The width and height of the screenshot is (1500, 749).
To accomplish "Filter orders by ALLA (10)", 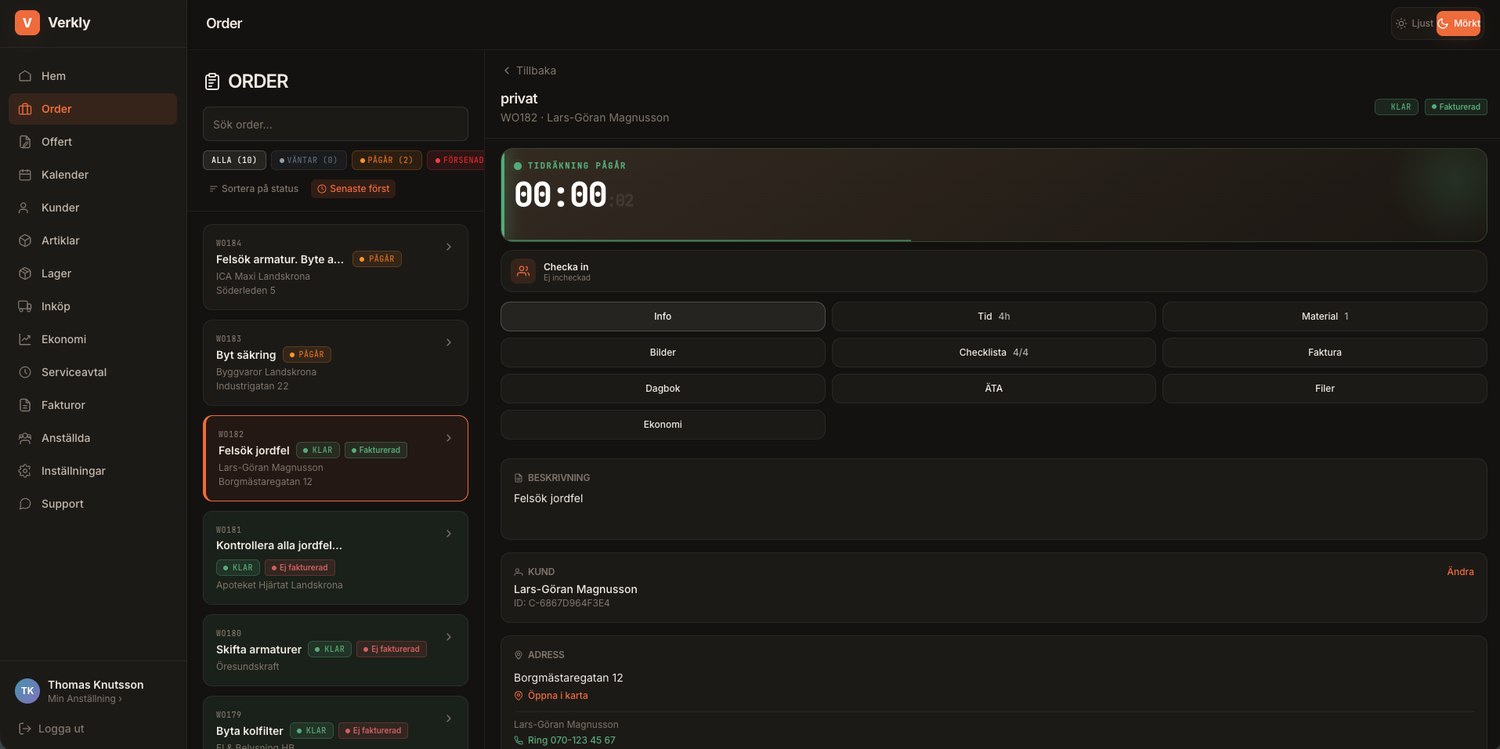I will [235, 160].
